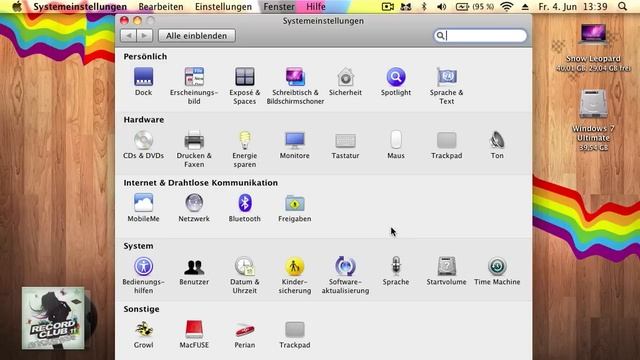
Task: Open the Apple menu
Action: [x=17, y=7]
